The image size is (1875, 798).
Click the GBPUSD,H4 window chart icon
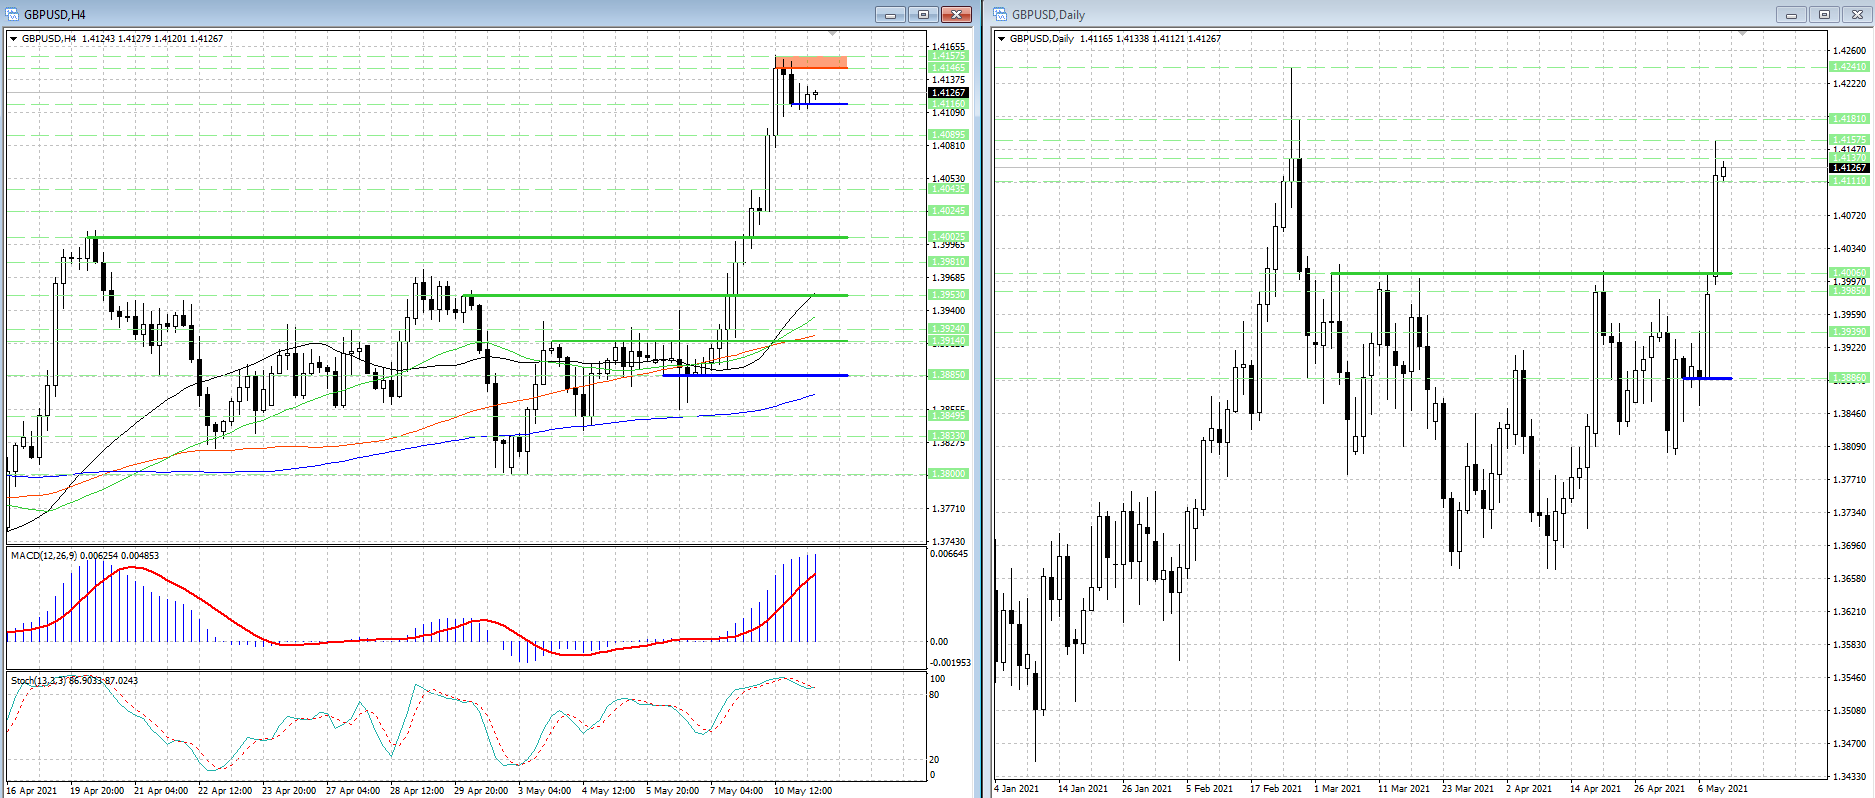pos(13,14)
